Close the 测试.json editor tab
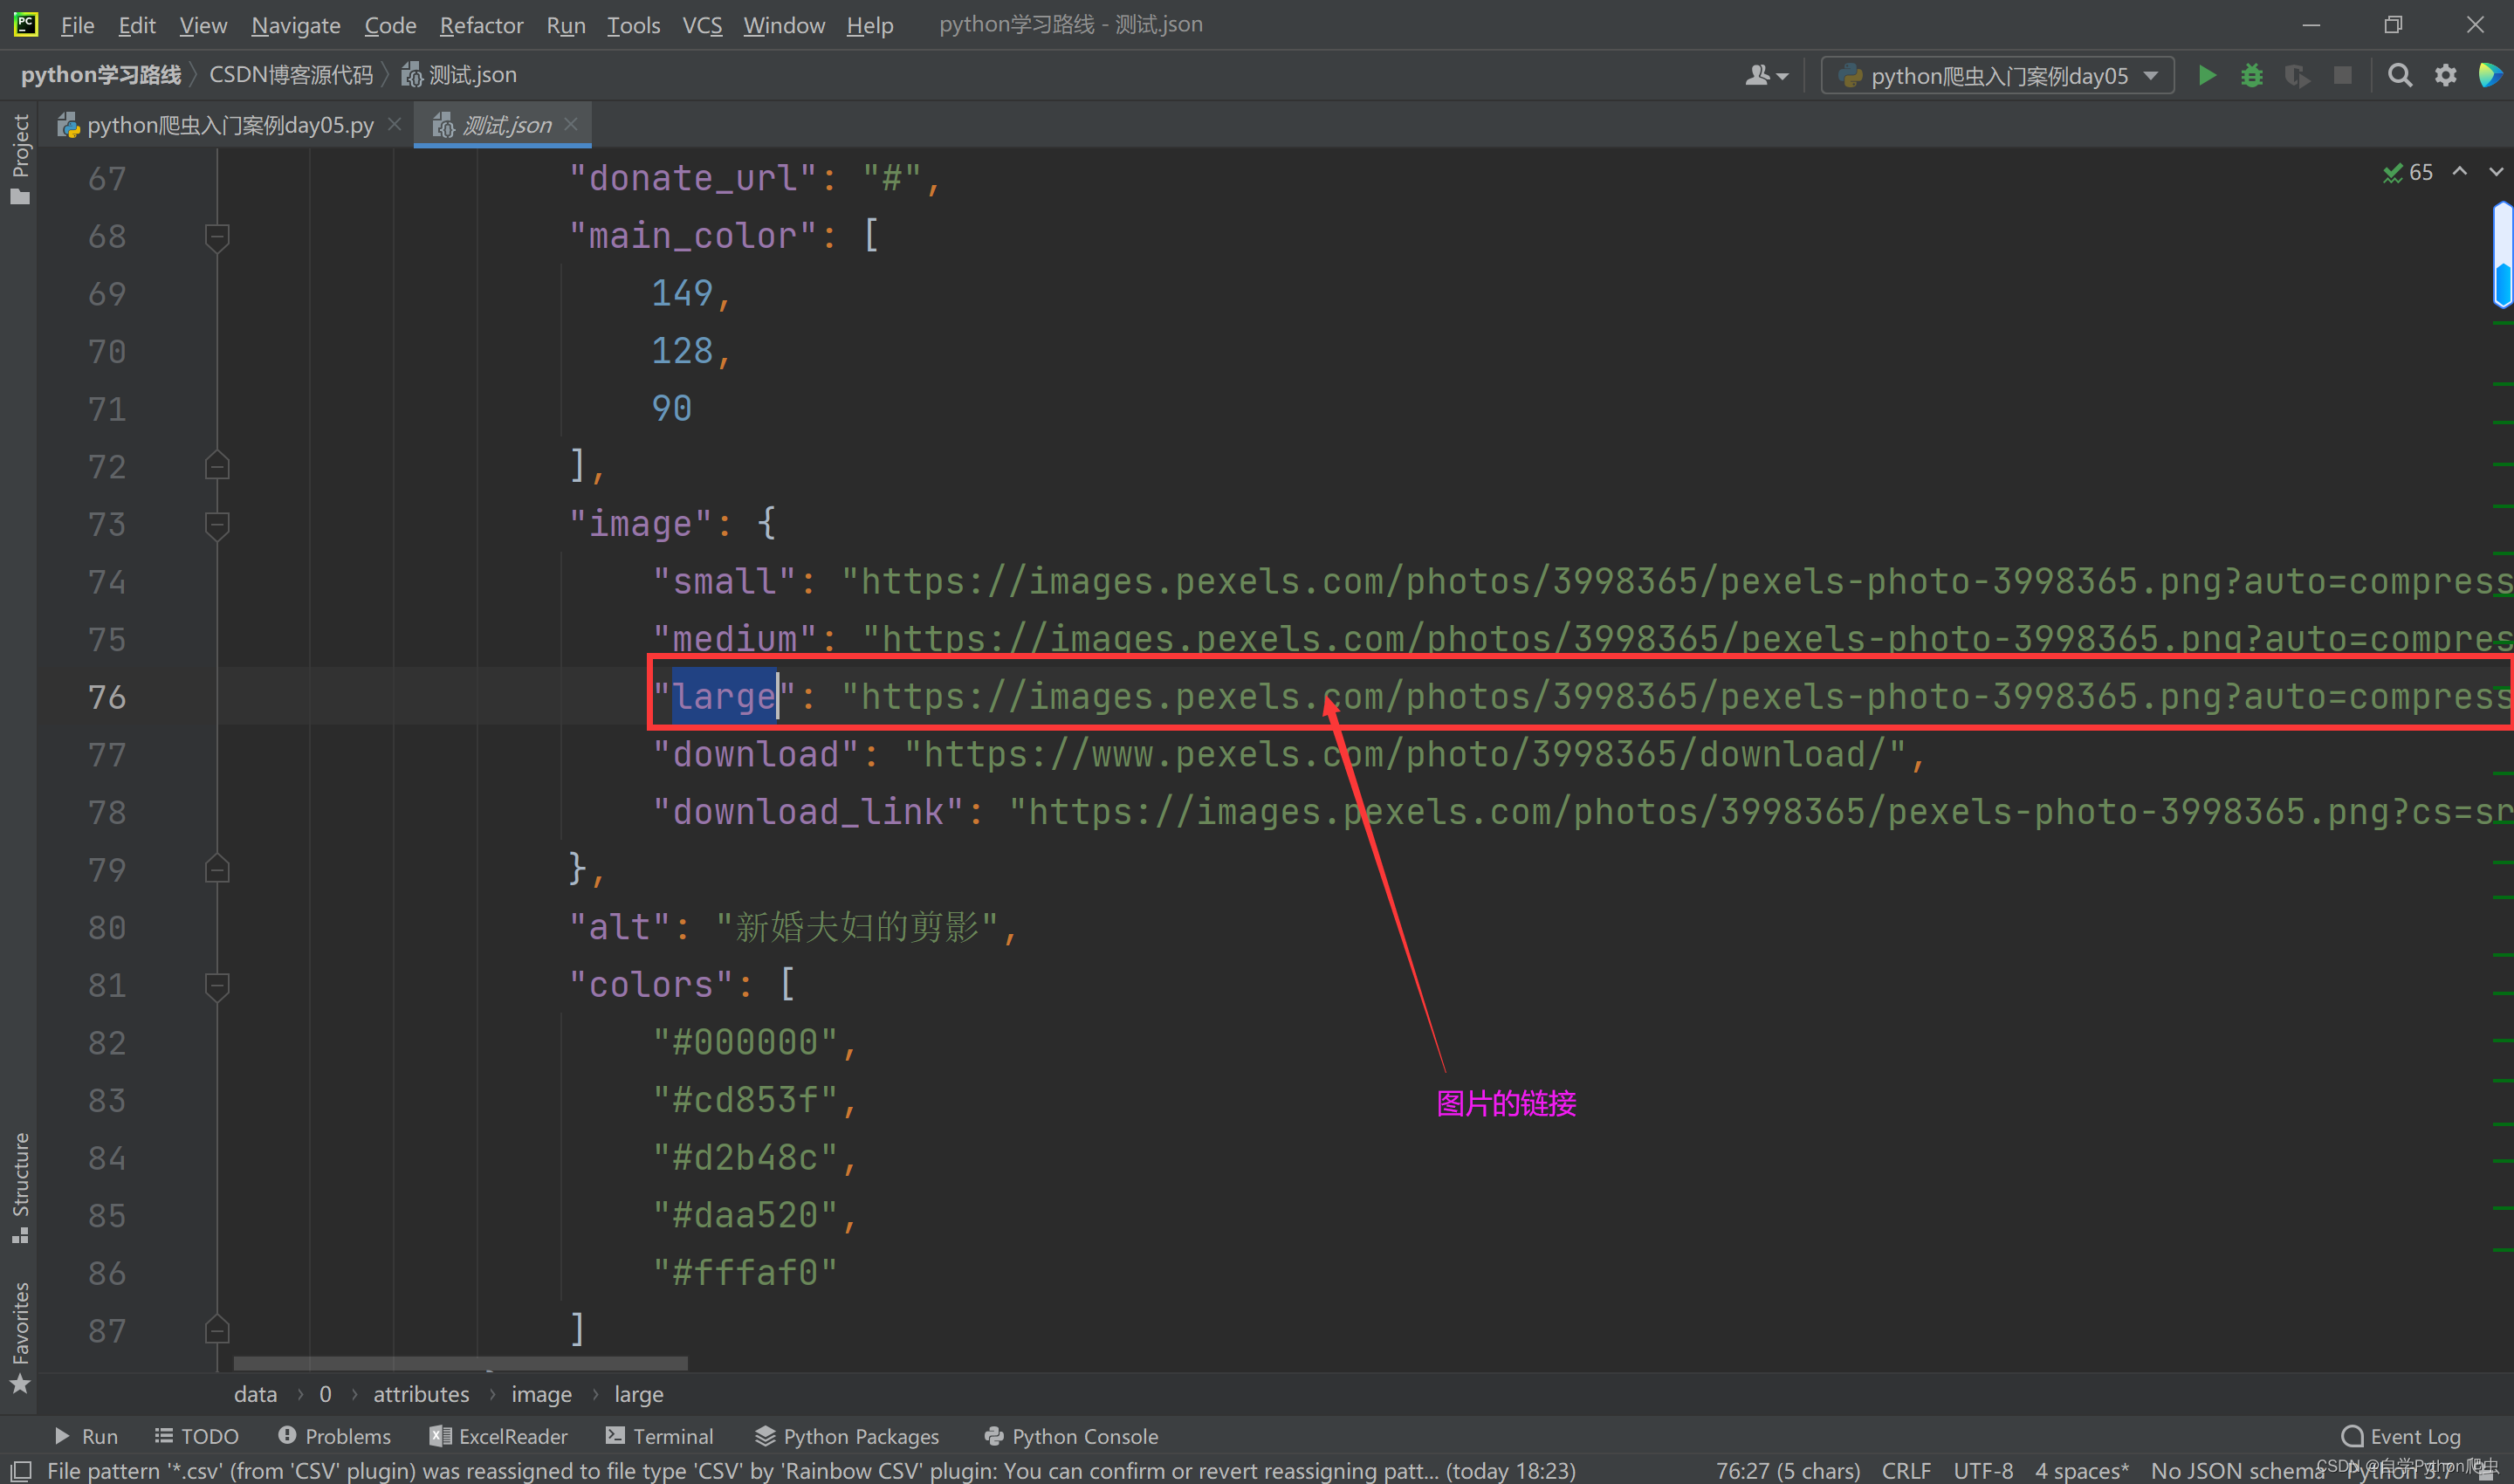2514x1484 pixels. (x=571, y=124)
